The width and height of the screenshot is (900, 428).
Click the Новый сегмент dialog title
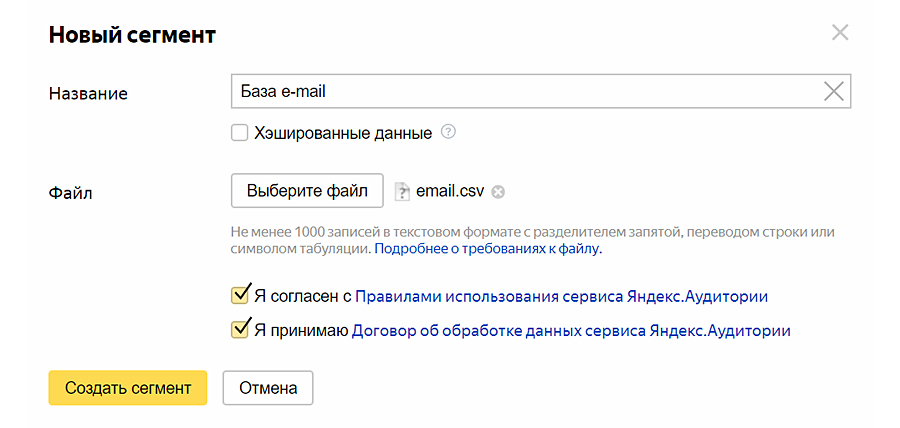(132, 35)
